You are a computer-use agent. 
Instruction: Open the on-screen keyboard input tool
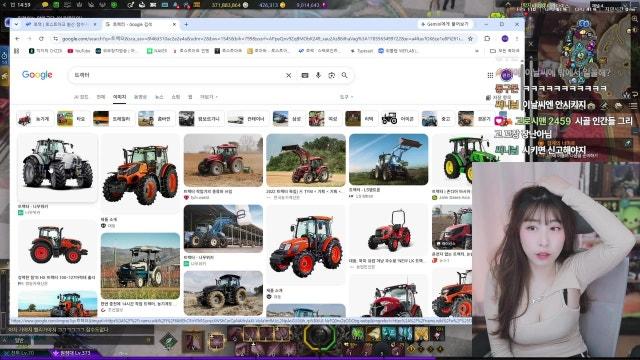pyautogui.click(x=305, y=75)
